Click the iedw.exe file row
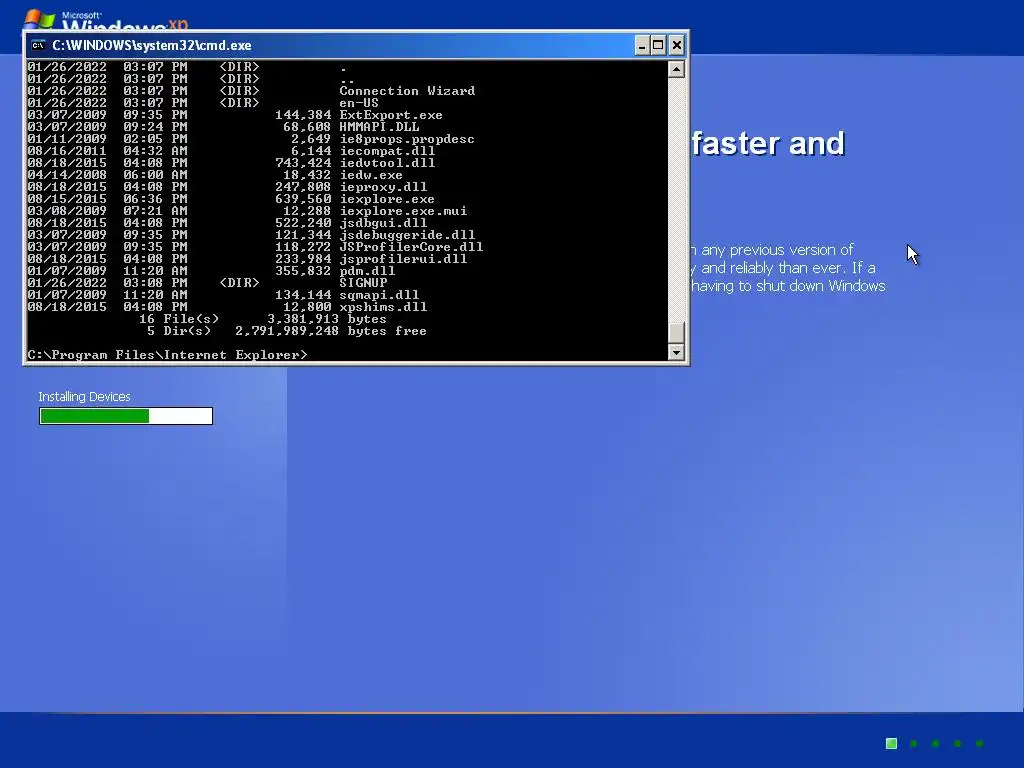The width and height of the screenshot is (1024, 768). (215, 175)
